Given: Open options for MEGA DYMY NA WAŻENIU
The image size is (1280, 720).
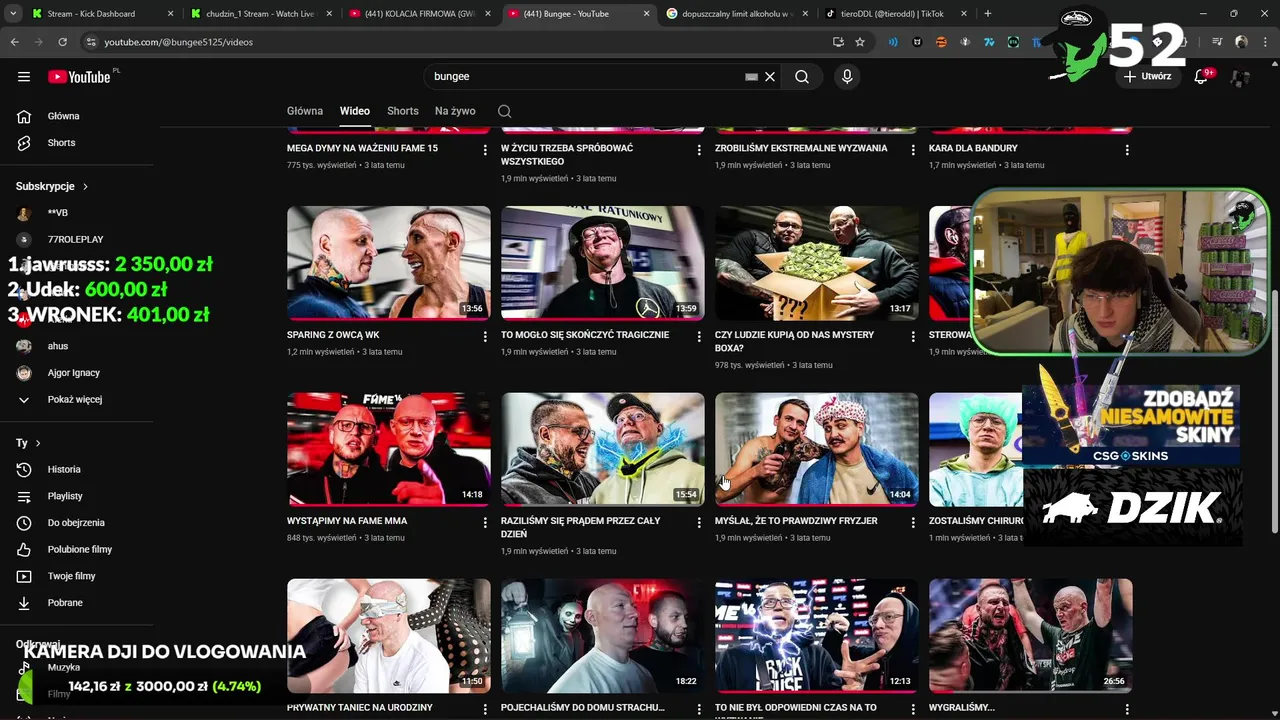Looking at the screenshot, I should pyautogui.click(x=485, y=151).
